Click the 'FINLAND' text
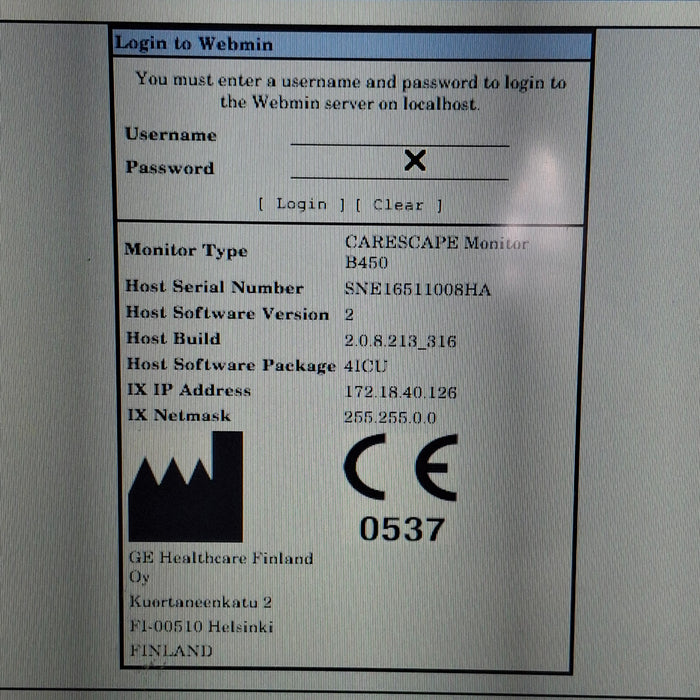The width and height of the screenshot is (700, 700). coord(171,650)
